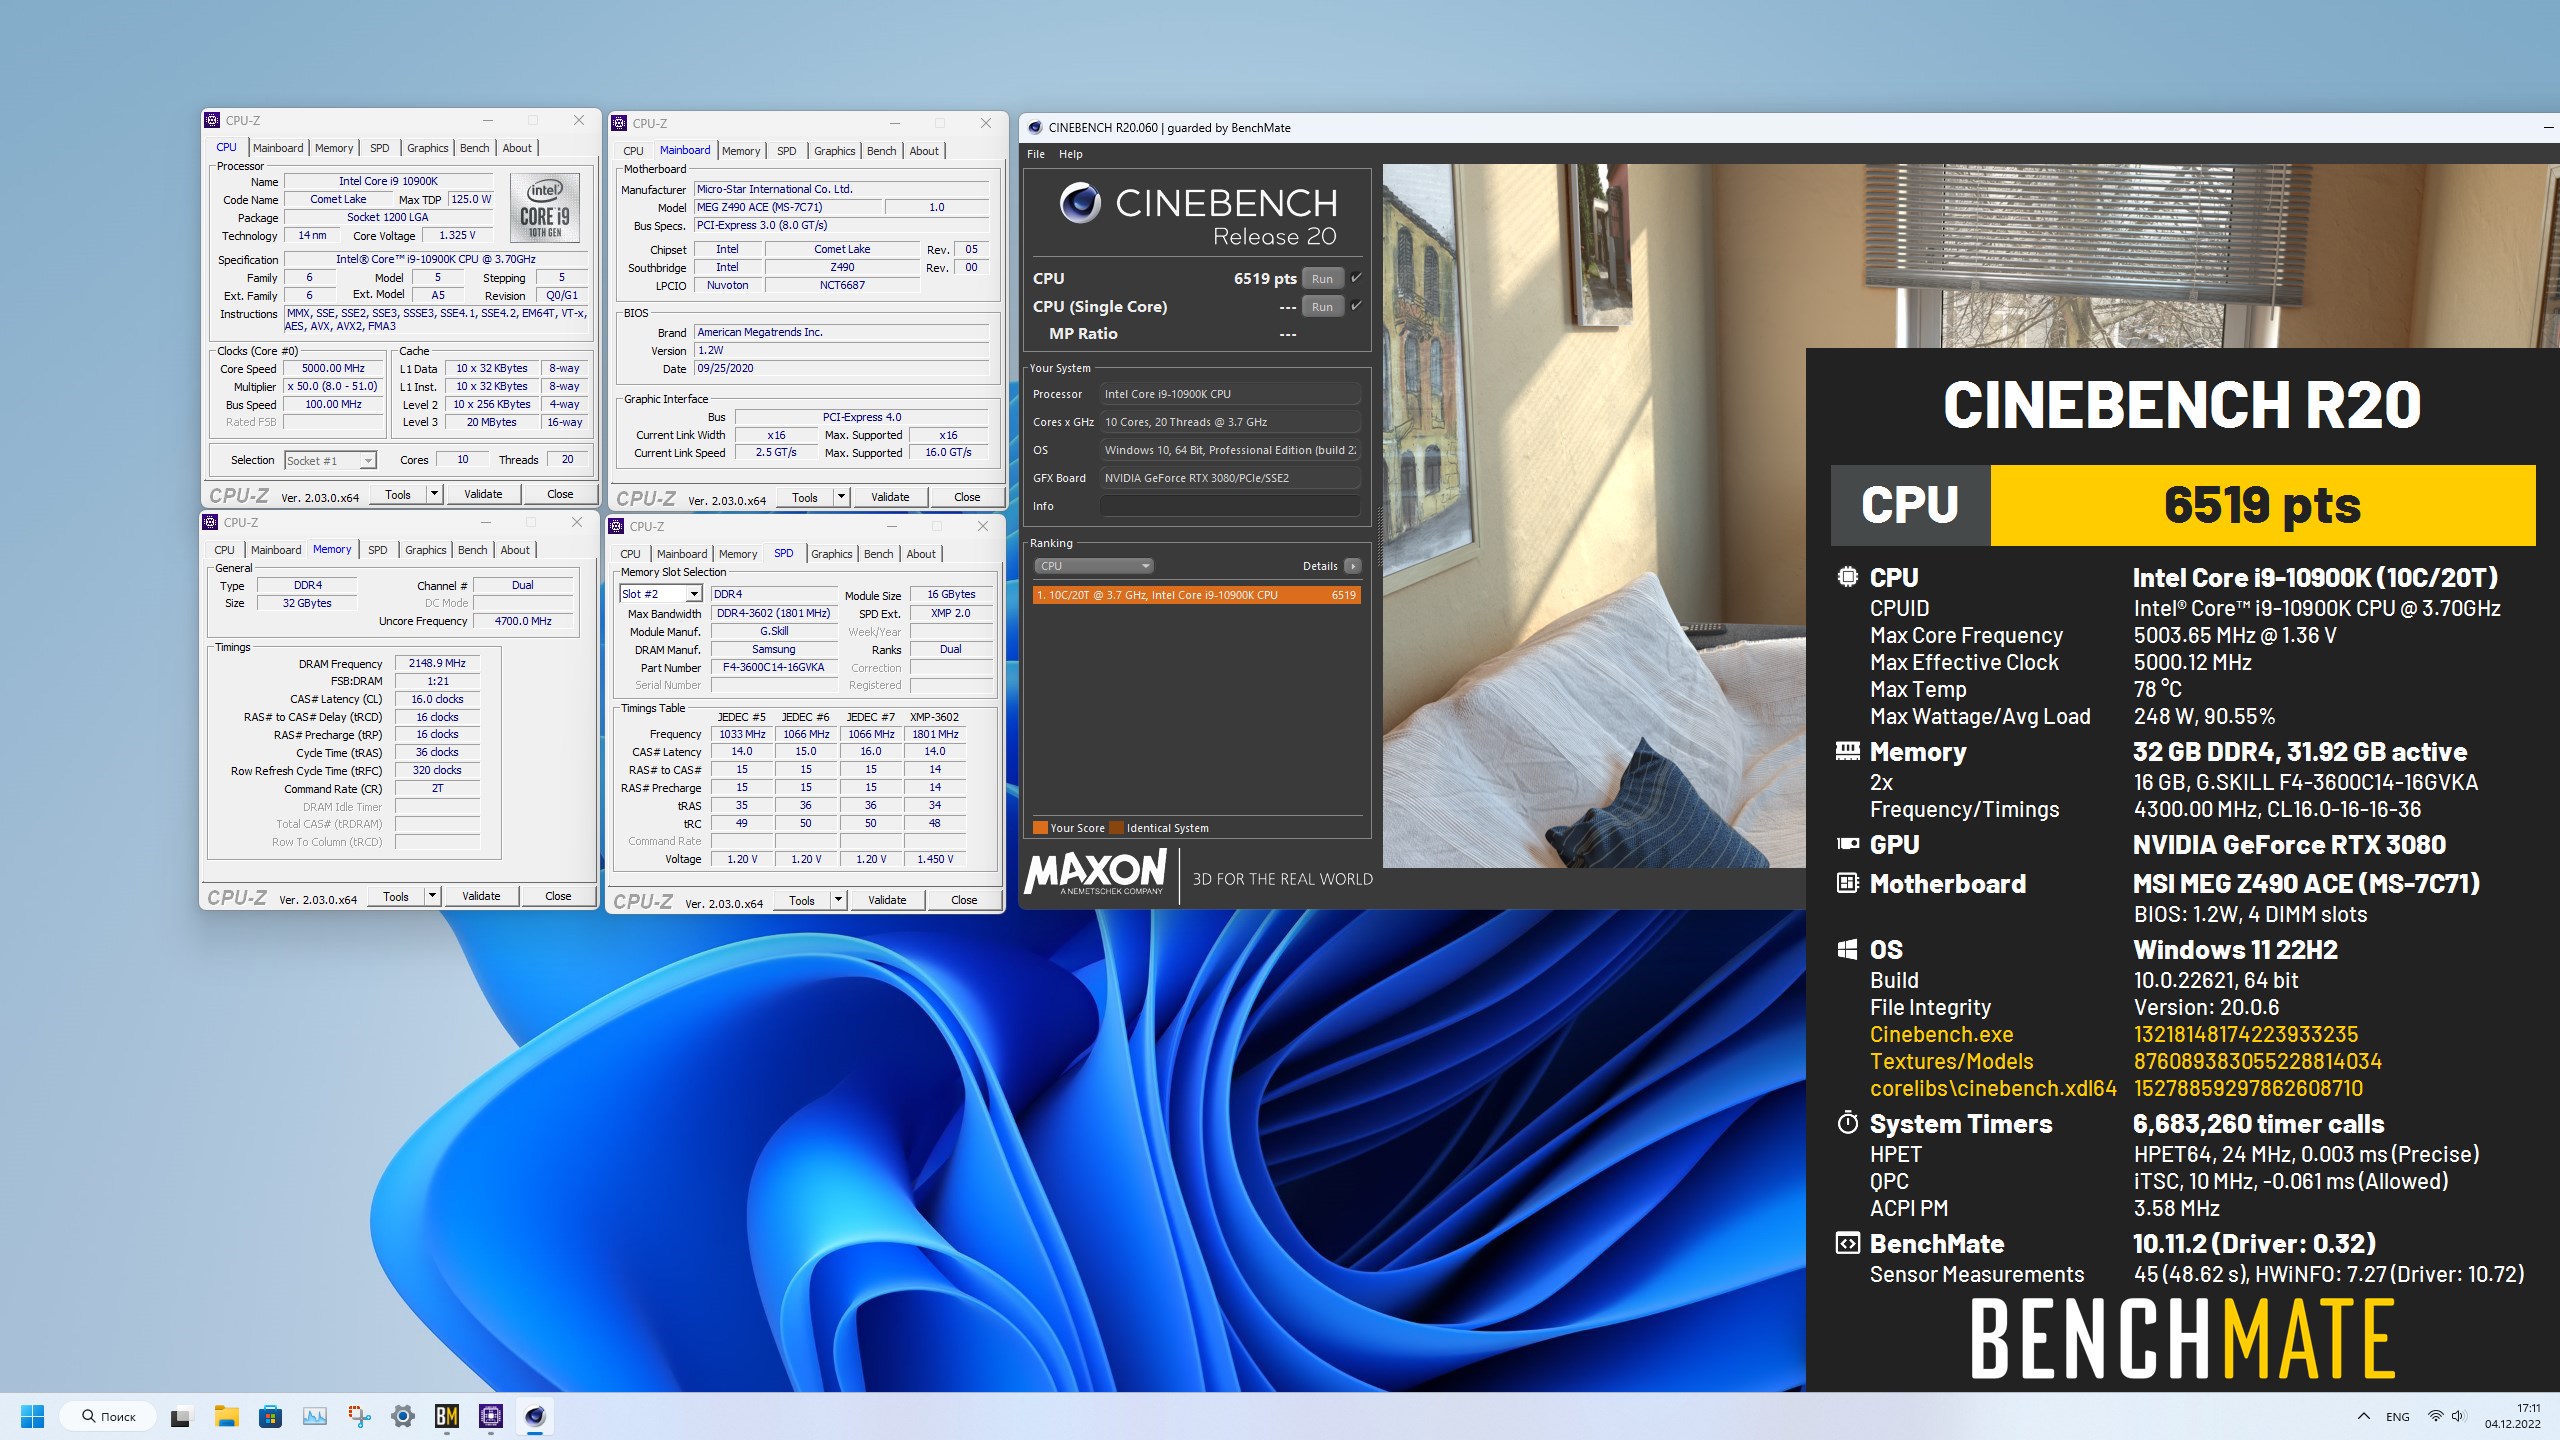2560x1440 pixels.
Task: Open the File menu in Cinebench
Action: pyautogui.click(x=1036, y=154)
